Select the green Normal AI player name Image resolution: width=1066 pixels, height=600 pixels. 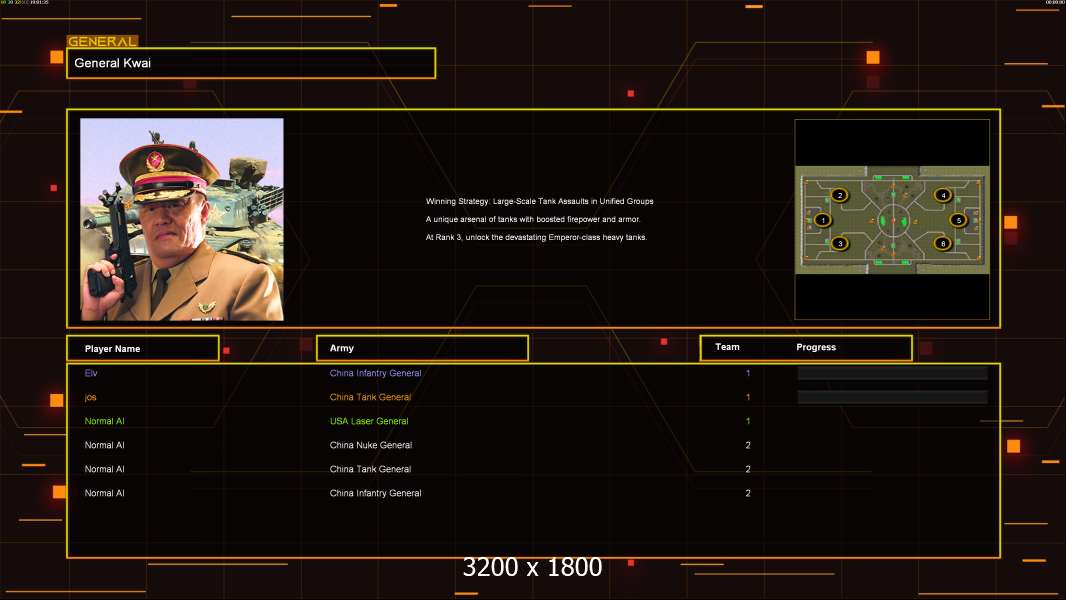click(104, 421)
